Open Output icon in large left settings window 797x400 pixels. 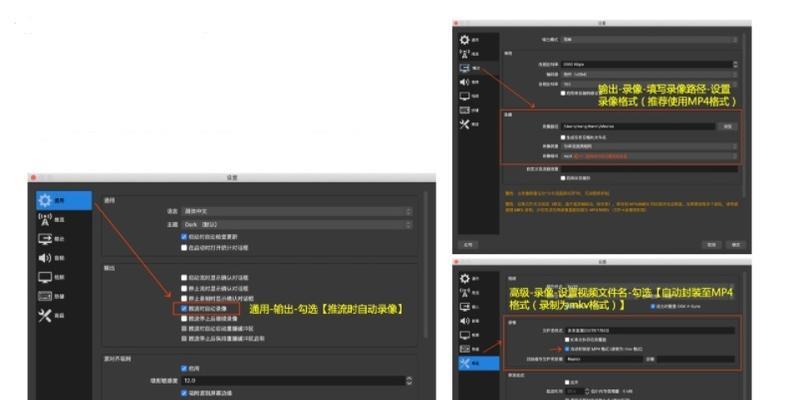[45, 239]
